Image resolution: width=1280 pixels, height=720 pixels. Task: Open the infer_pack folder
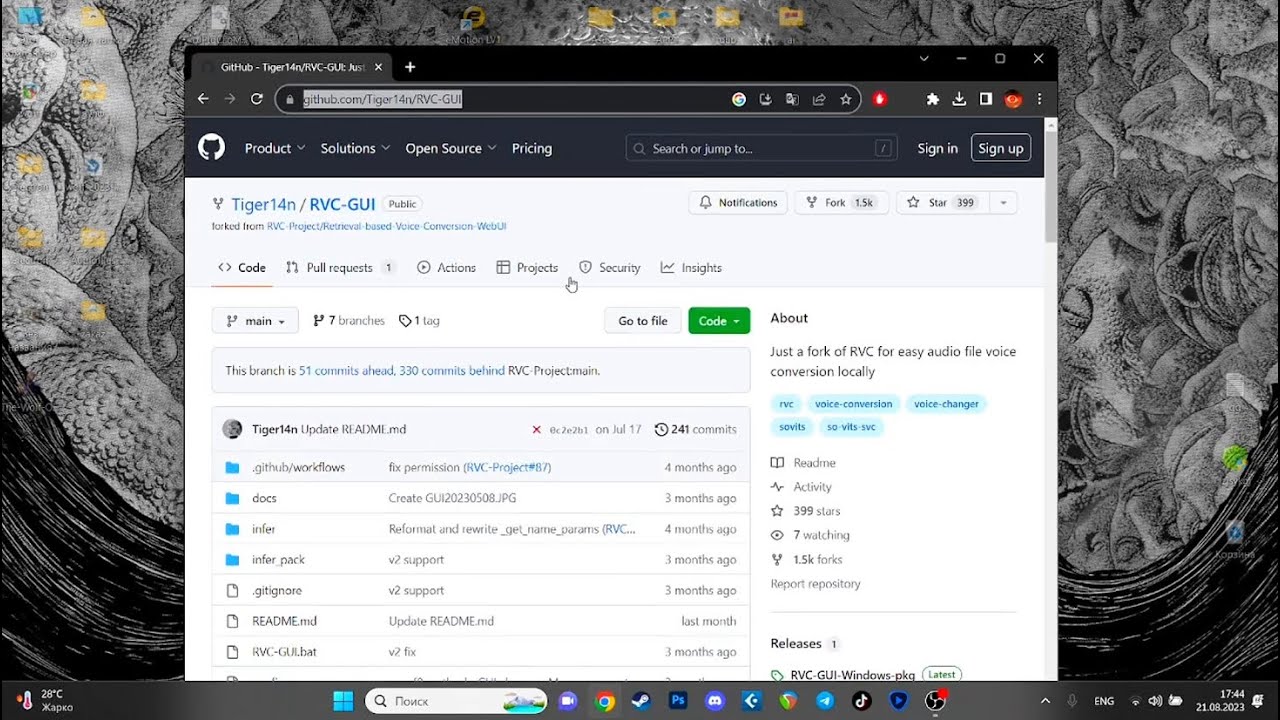278,560
